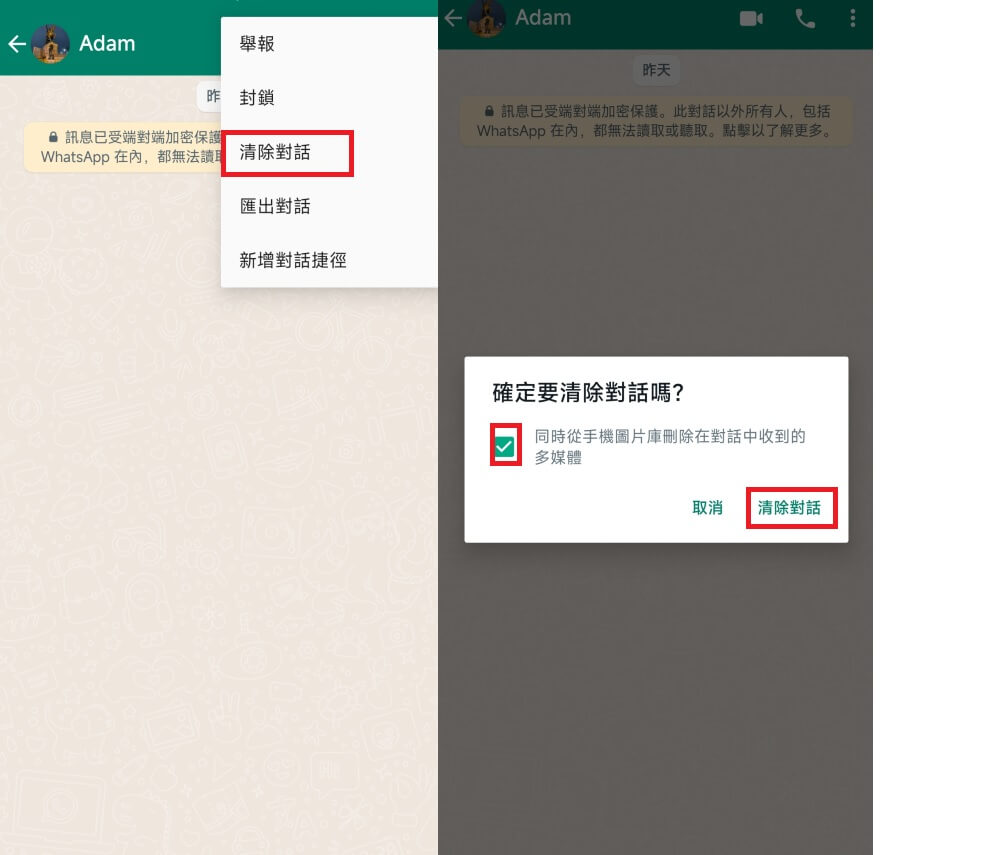This screenshot has height=855, width=1000.
Task: Choose 封鎖 to block Adam
Action: coord(256,98)
